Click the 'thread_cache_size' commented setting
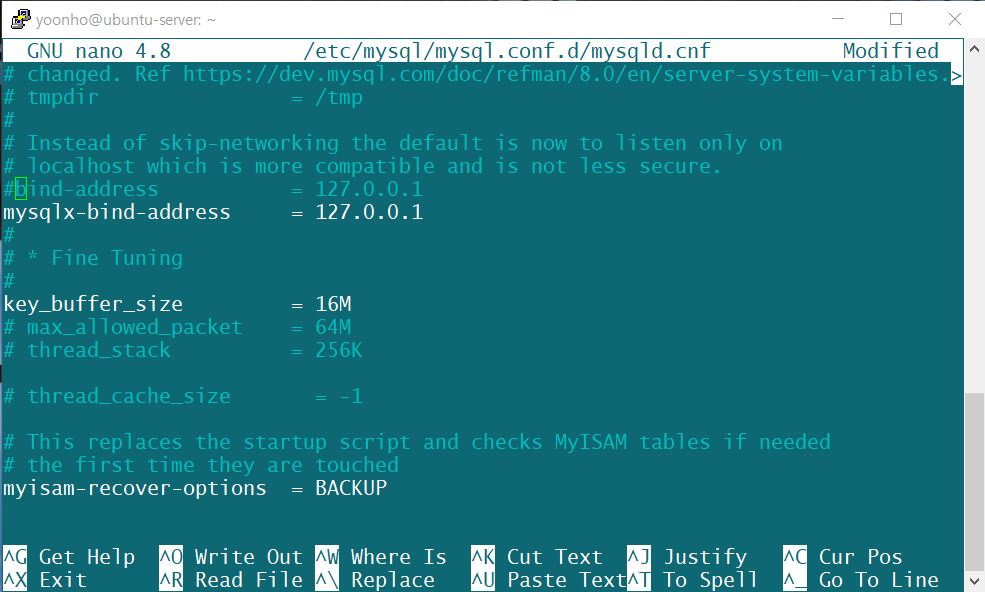 (129, 396)
